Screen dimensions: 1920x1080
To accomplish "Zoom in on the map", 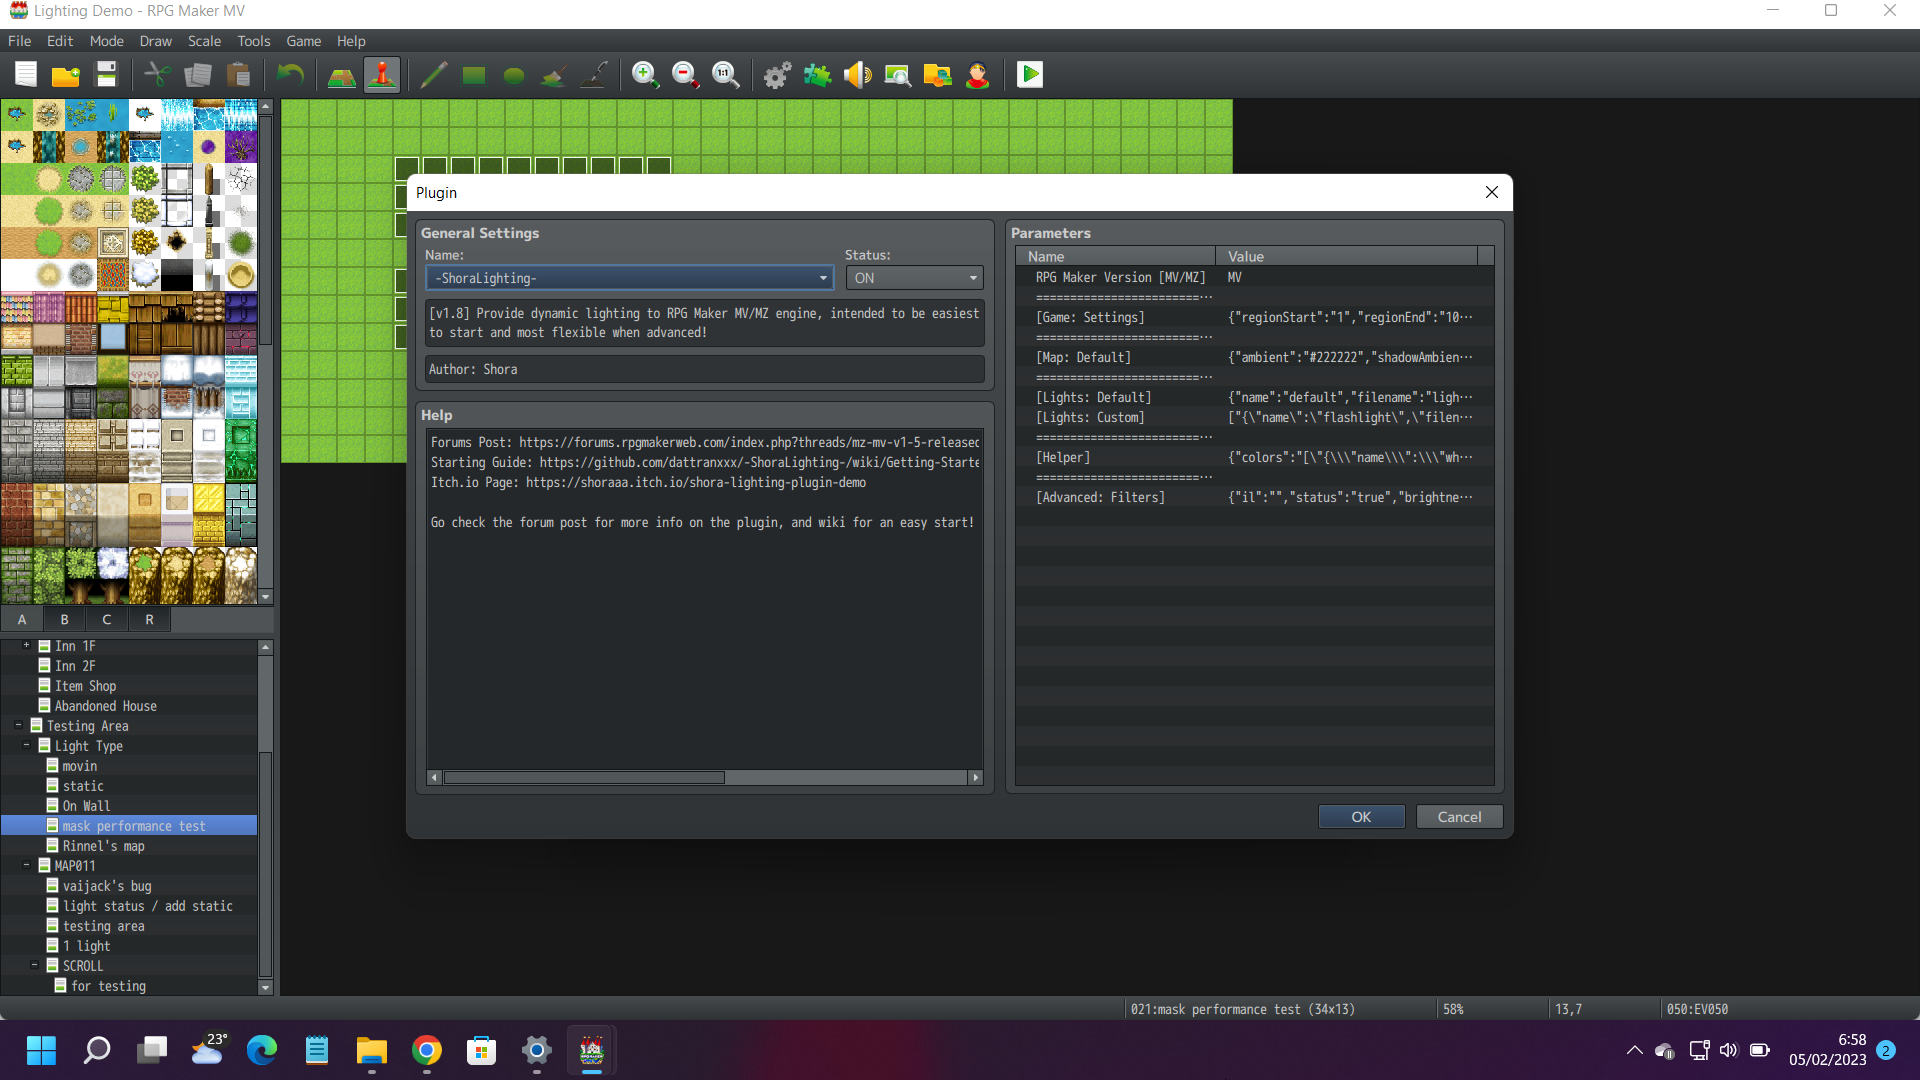I will pos(646,75).
